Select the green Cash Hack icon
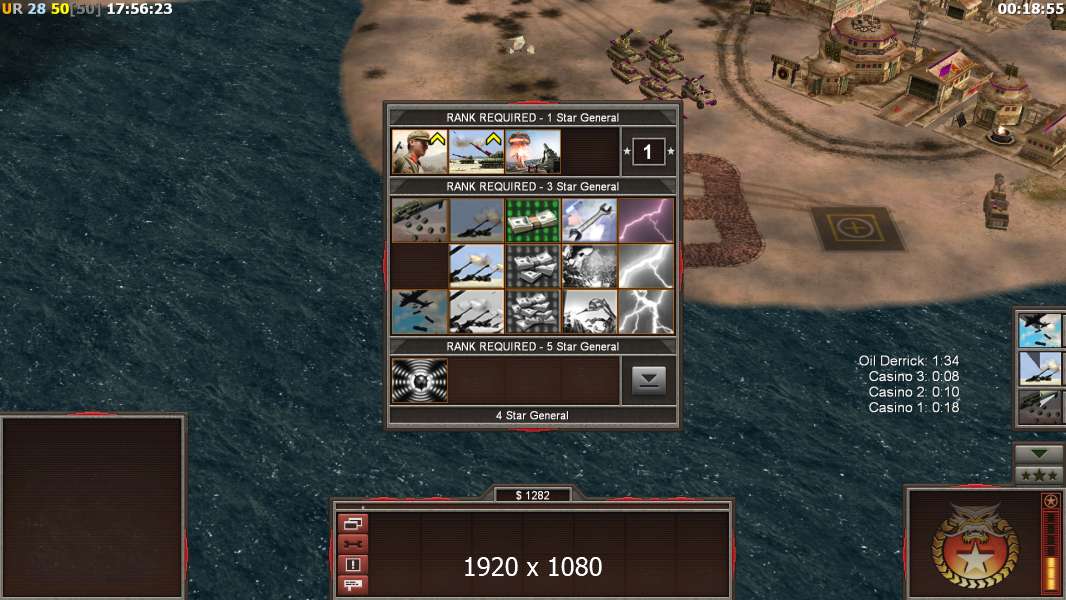Screen dimensions: 1066x600 tap(533, 220)
